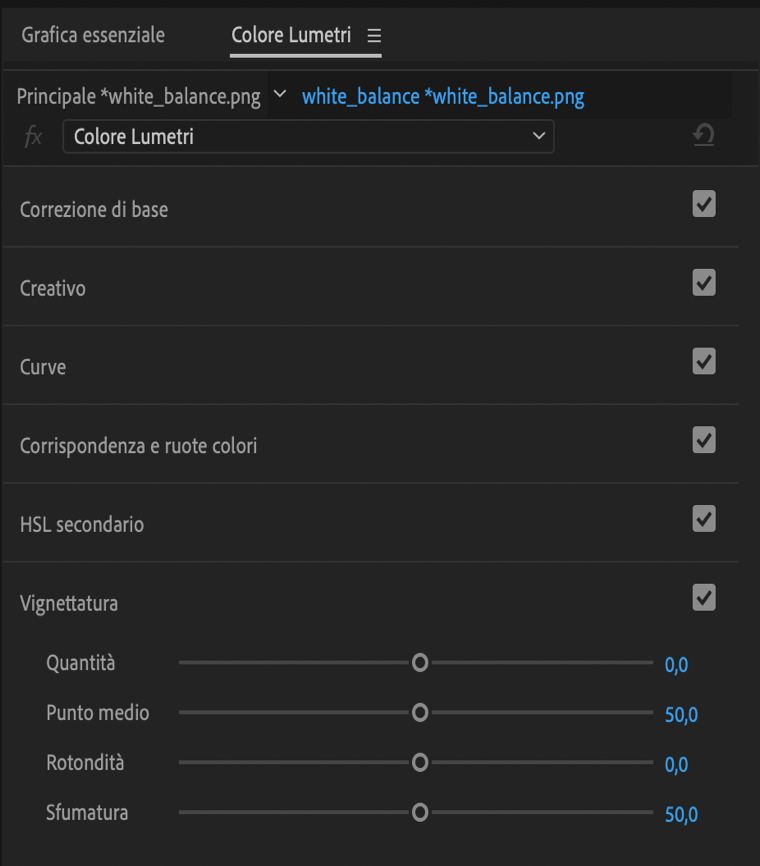
Task: Click the reset effect arrow icon
Action: [x=704, y=136]
